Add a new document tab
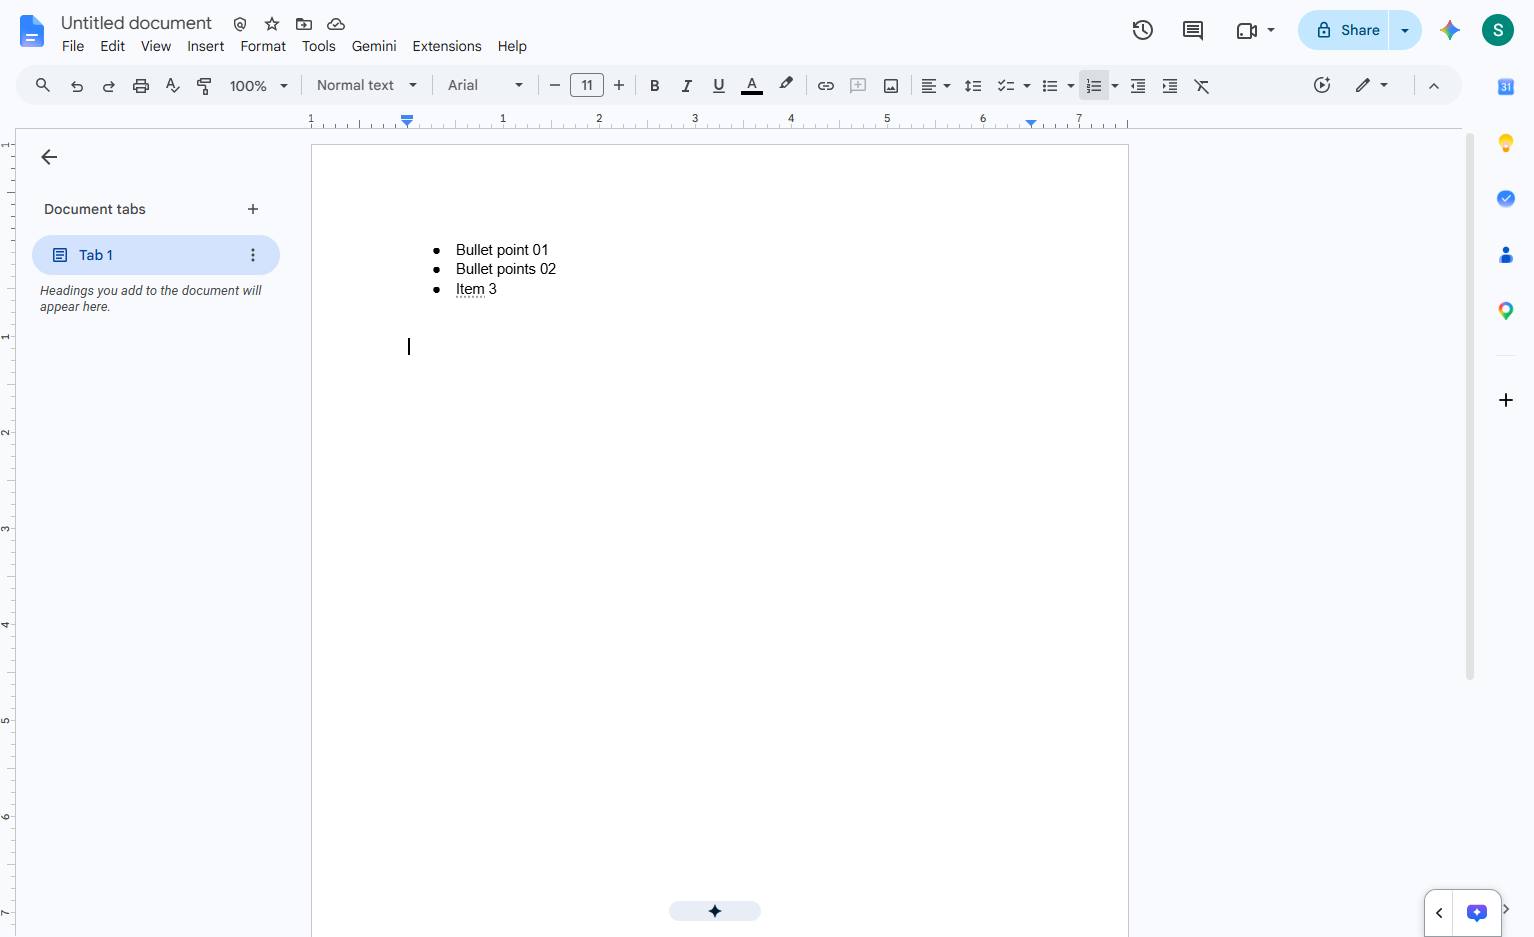1534x937 pixels. point(253,209)
